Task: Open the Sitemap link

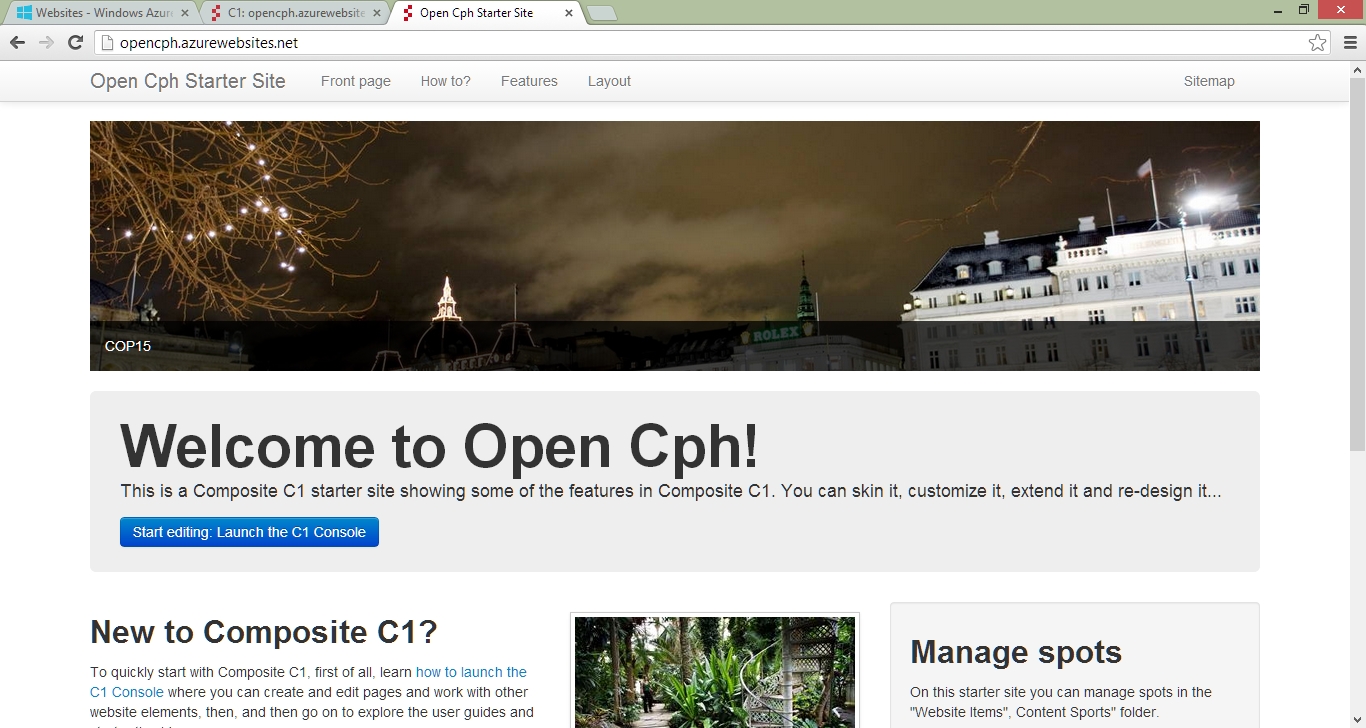Action: pos(1209,81)
